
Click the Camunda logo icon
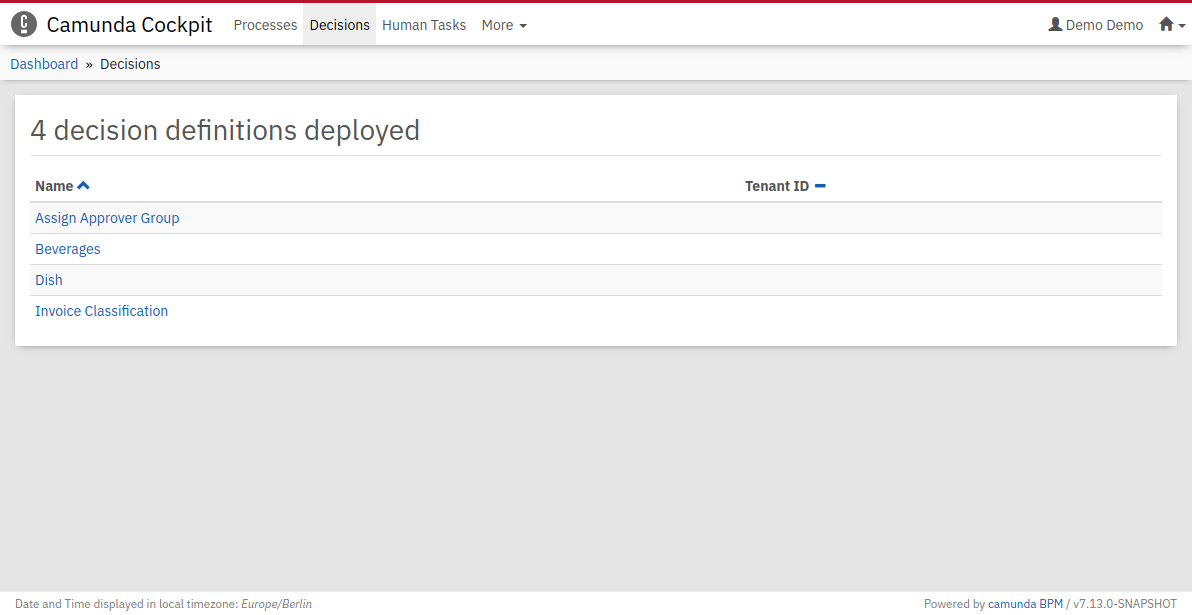click(x=24, y=25)
